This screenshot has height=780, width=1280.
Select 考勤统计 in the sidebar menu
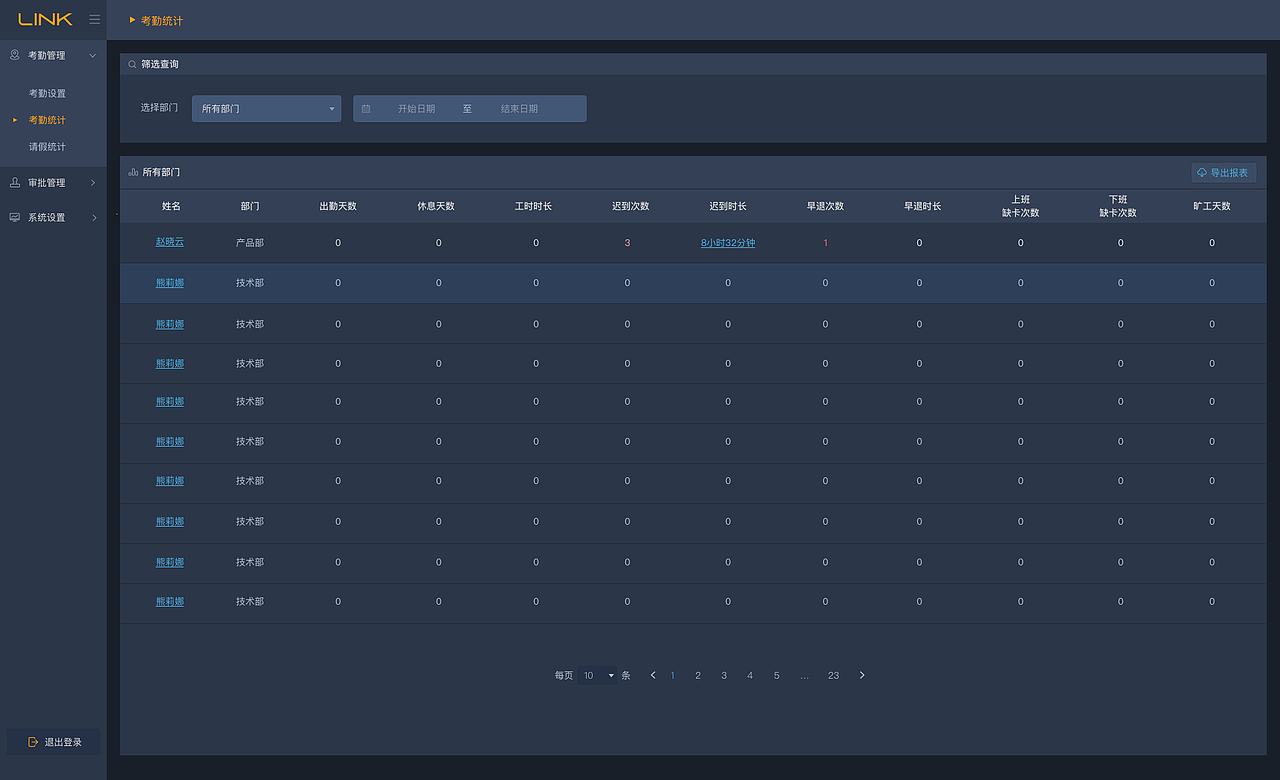(47, 120)
